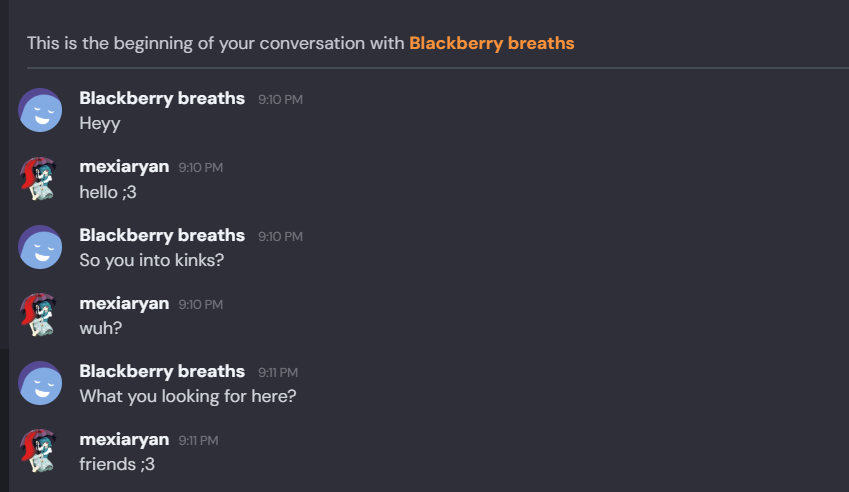
Task: Click mexiaryan avatar beside "hello ;3" message
Action: 40,178
